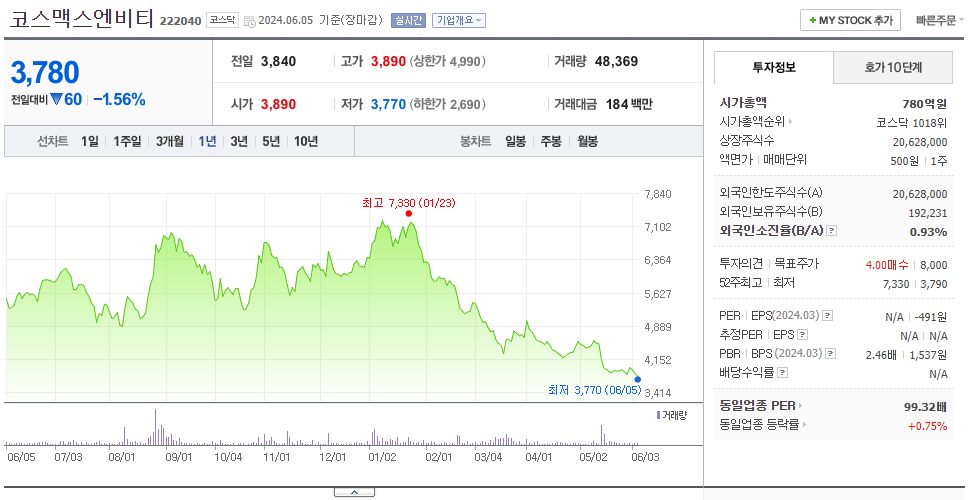Screen dimensions: 968x500
Task: Click the 코스맥스엔비티 stock title
Action: point(81,19)
